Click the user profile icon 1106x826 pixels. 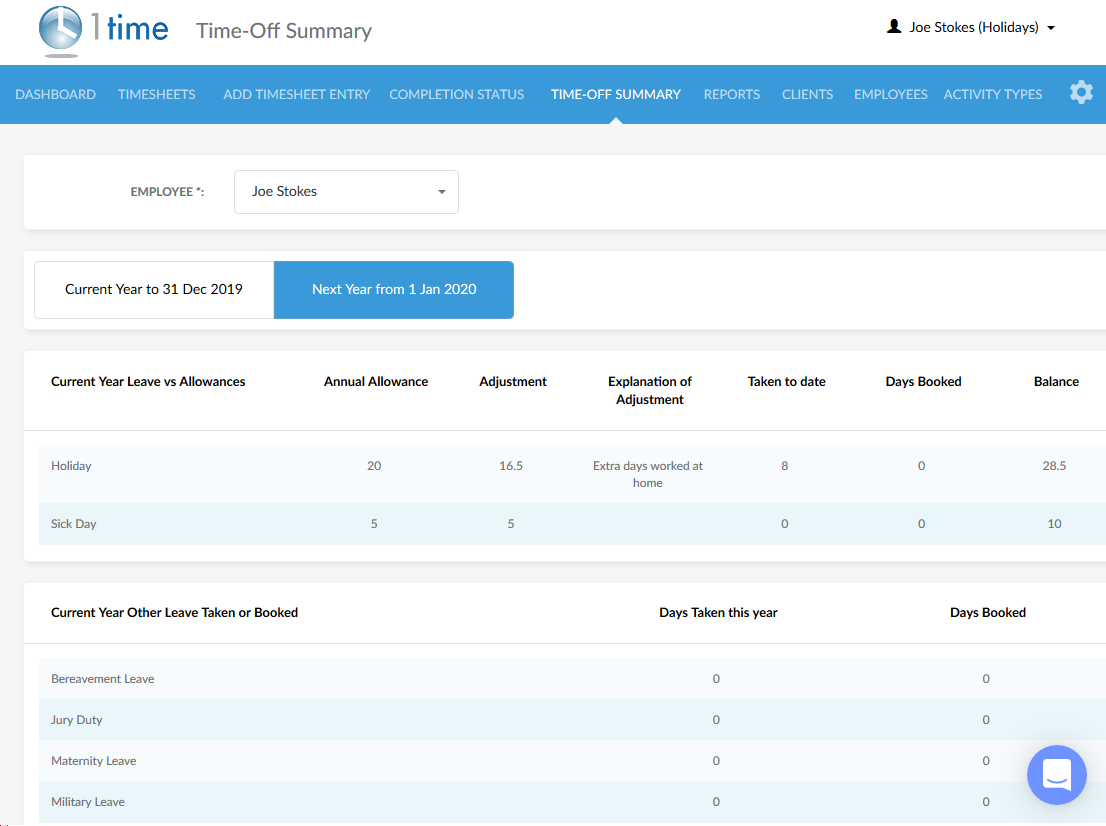pyautogui.click(x=894, y=27)
